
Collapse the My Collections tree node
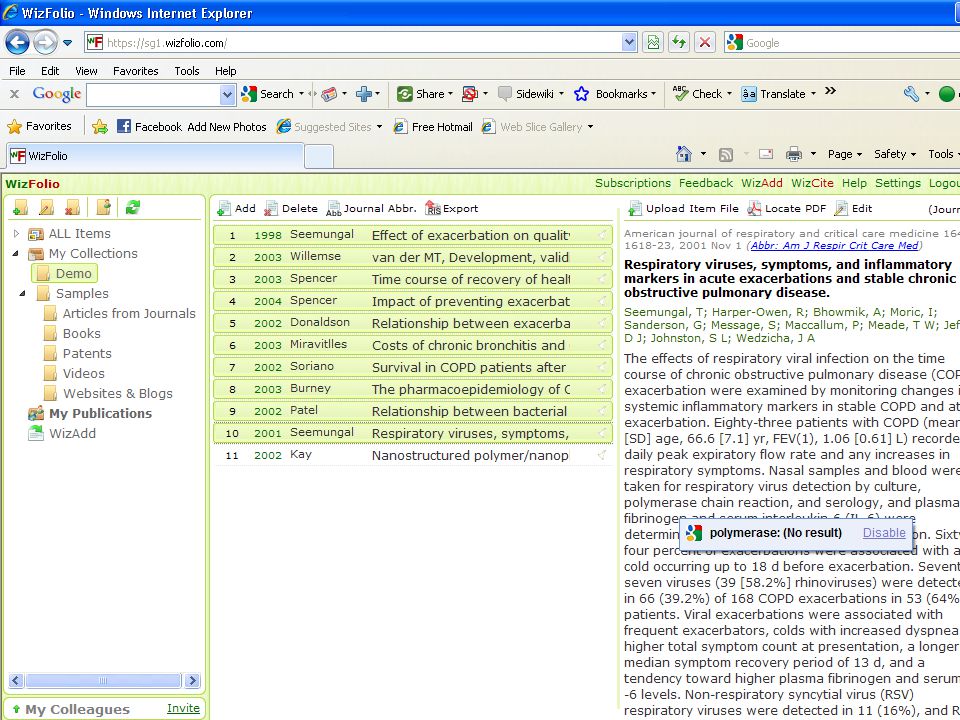17,253
